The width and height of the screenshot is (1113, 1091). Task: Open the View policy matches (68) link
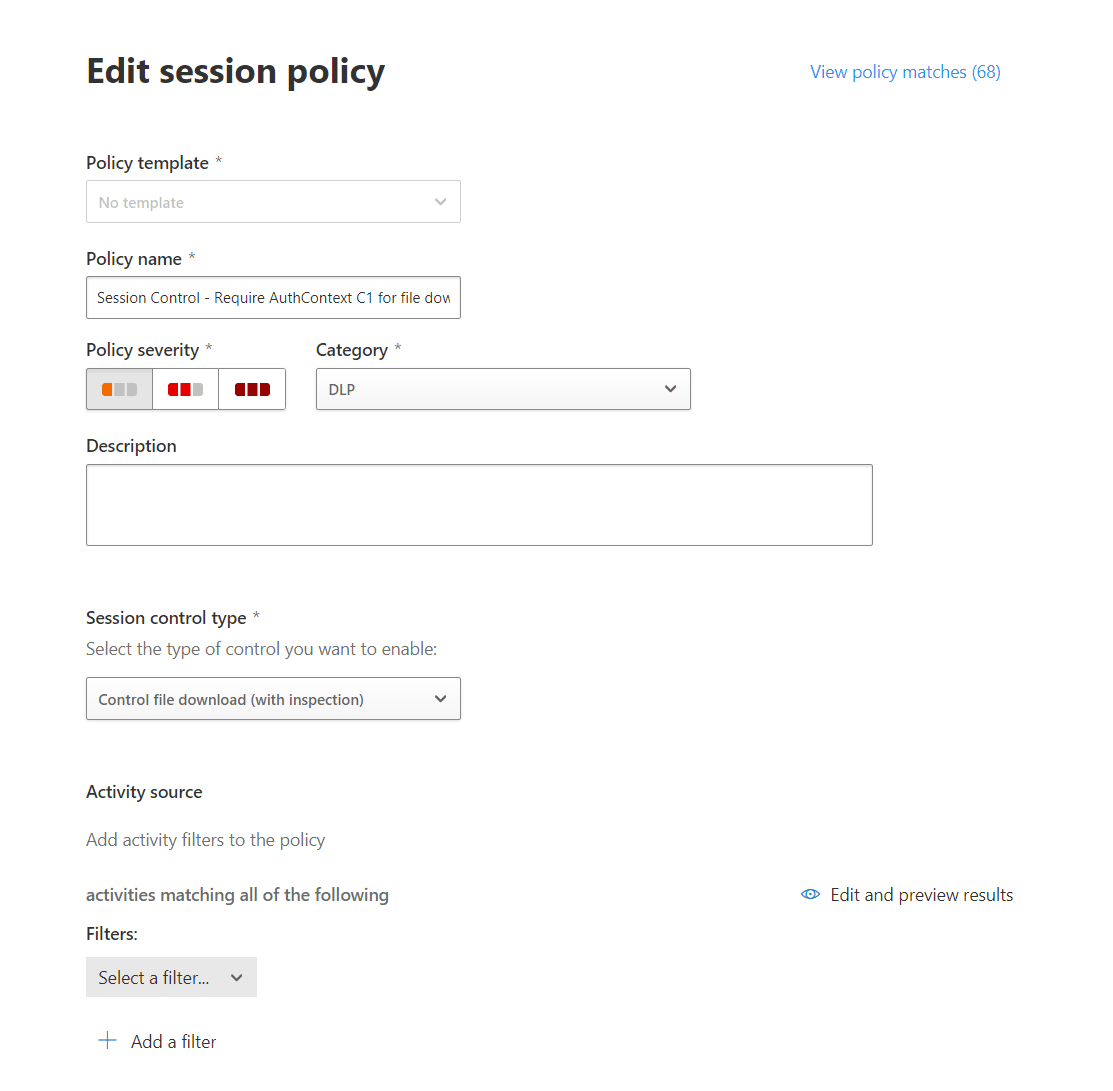click(905, 72)
